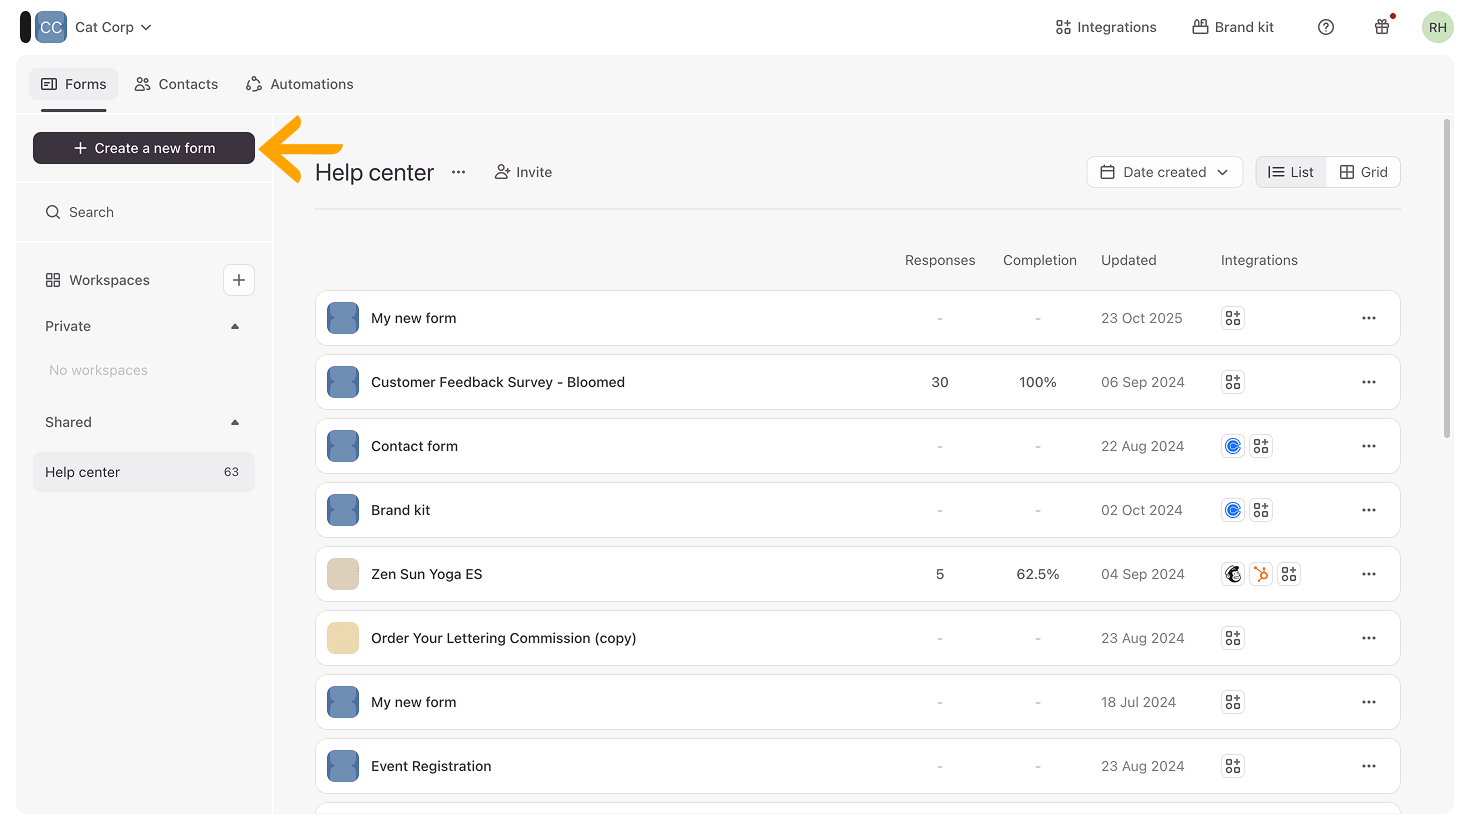Click the gift box notifications icon

[1382, 27]
